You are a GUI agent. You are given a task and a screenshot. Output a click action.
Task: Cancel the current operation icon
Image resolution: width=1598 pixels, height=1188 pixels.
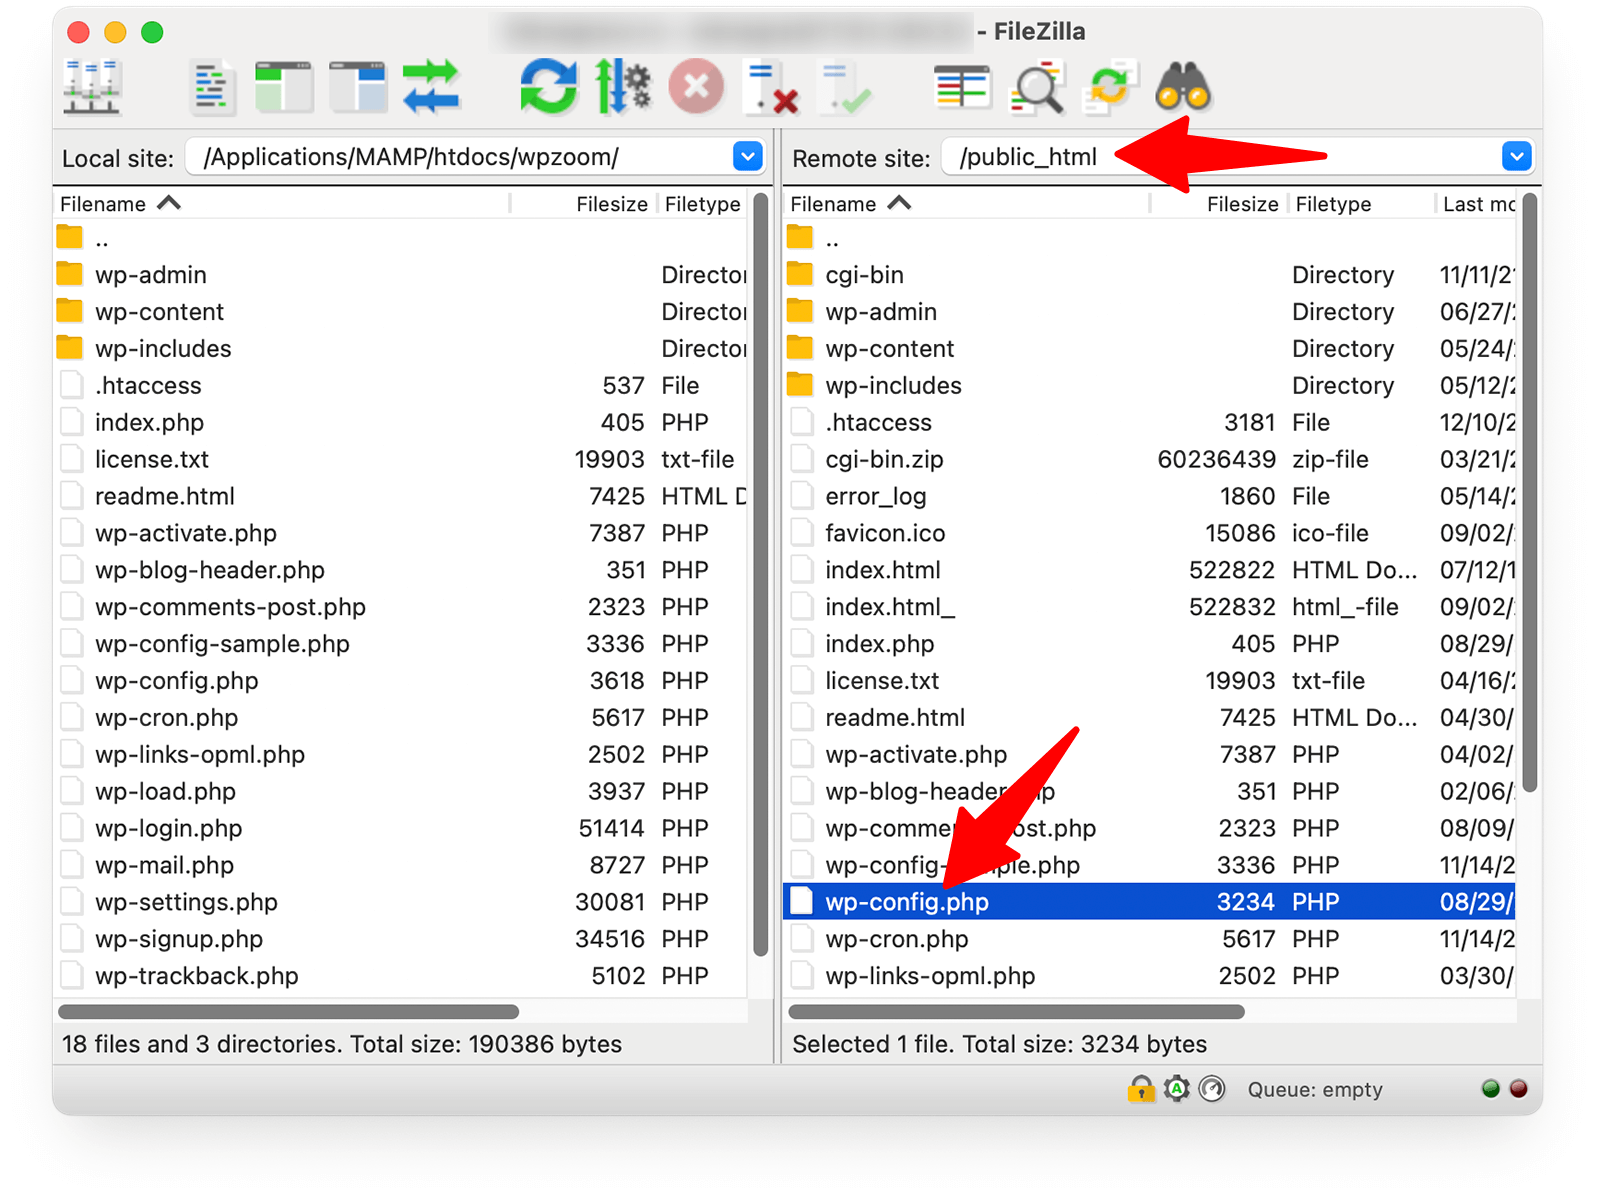coord(696,87)
